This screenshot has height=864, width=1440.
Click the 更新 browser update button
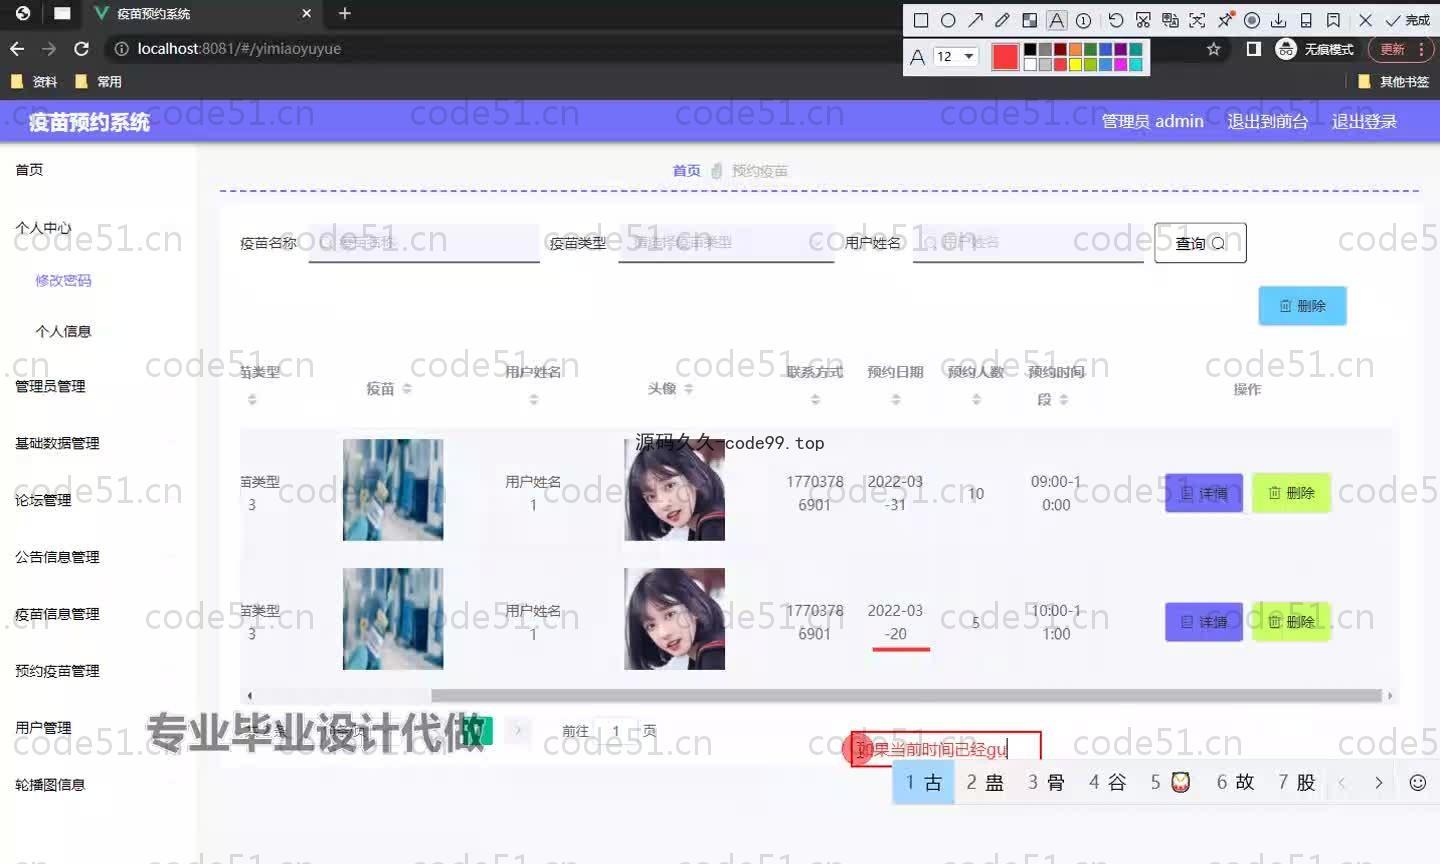click(1403, 49)
